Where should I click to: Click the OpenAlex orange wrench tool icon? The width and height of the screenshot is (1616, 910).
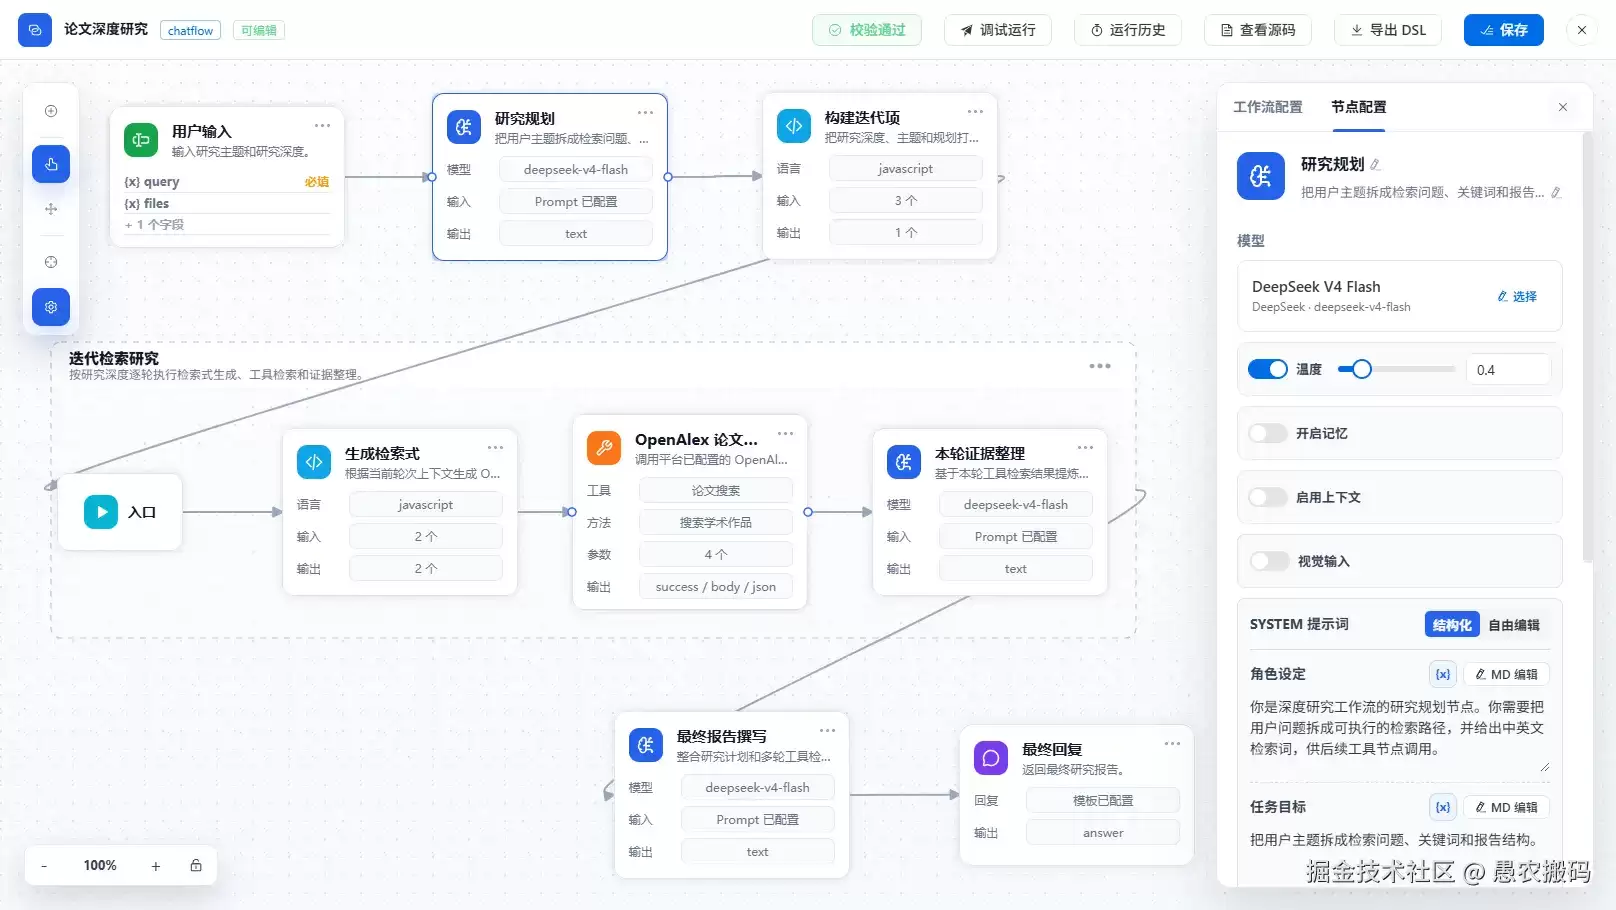604,448
